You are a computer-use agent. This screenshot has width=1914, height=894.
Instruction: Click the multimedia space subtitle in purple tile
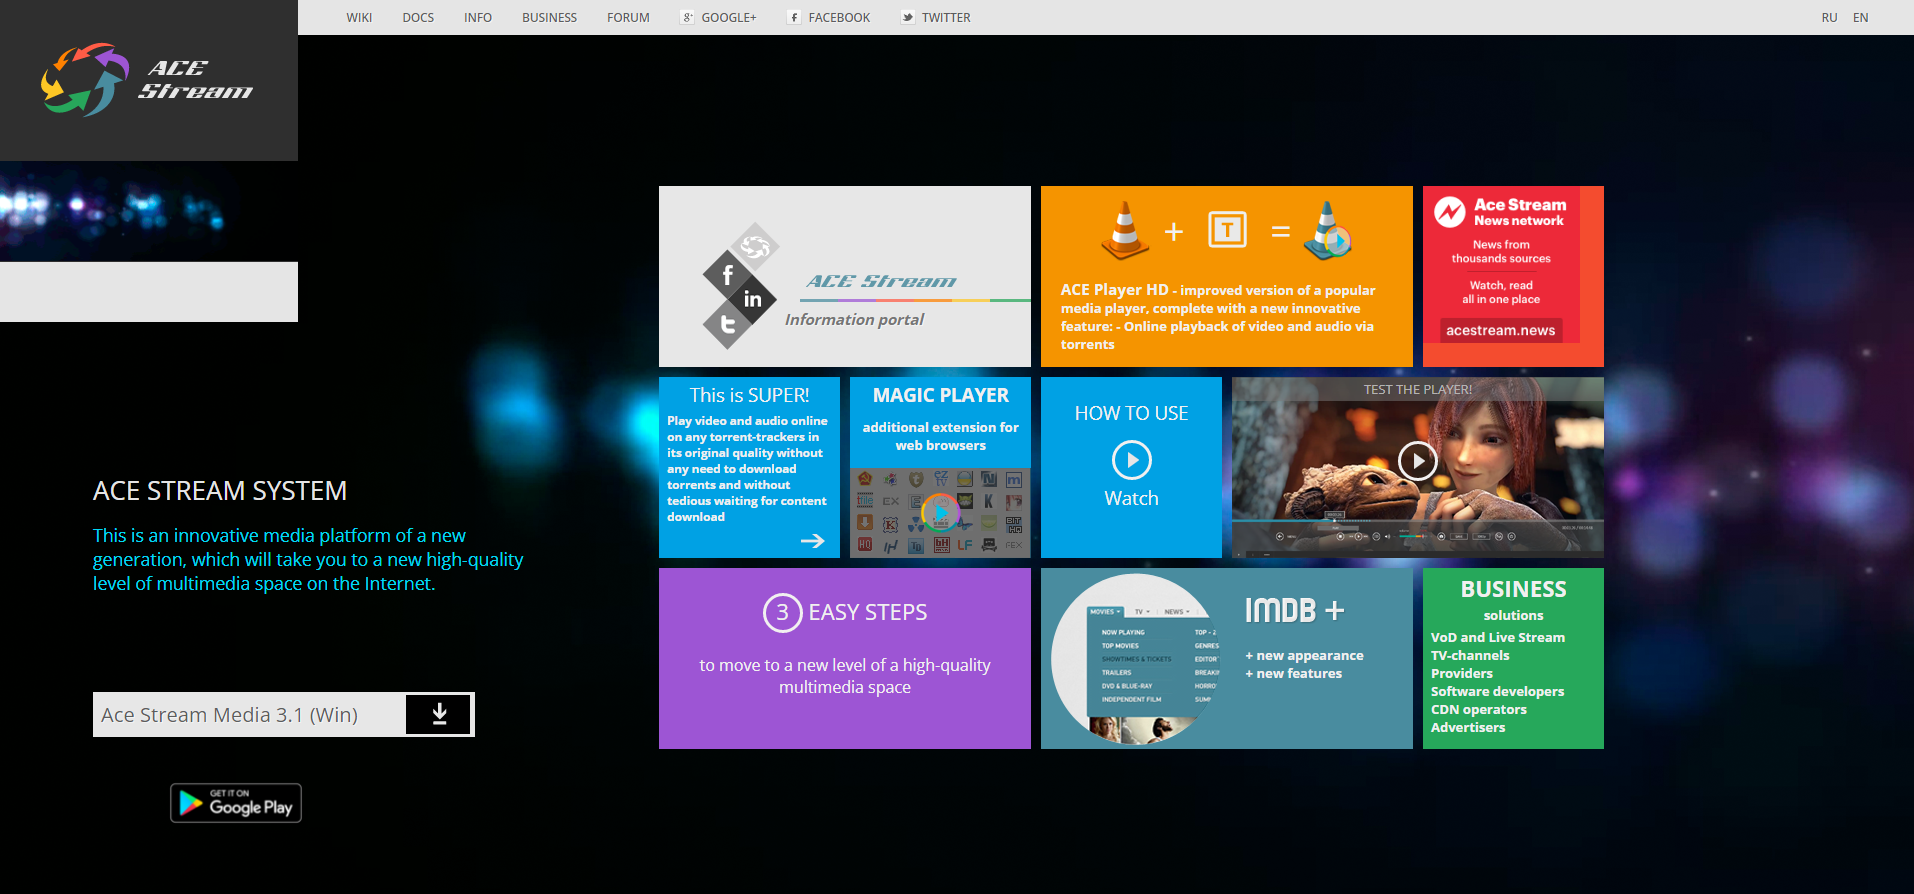(845, 676)
